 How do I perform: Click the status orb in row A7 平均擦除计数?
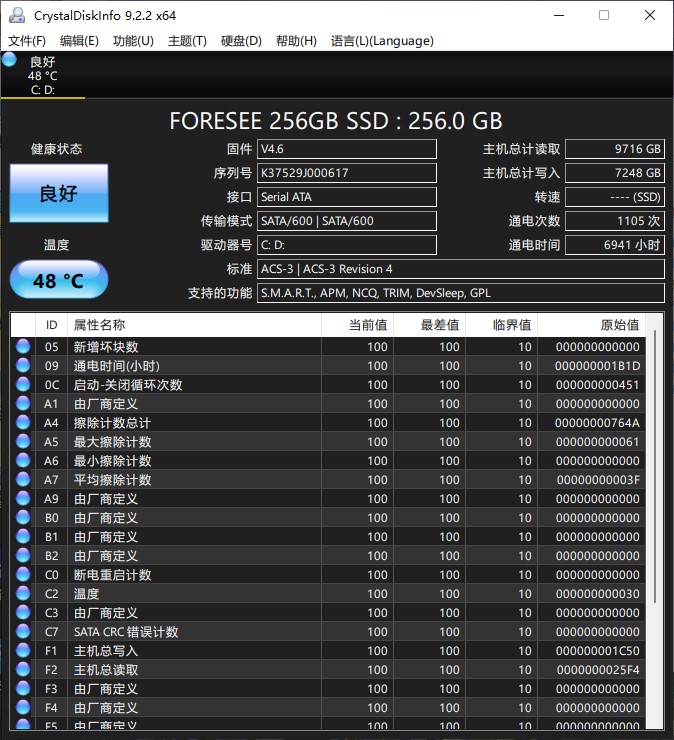23,479
